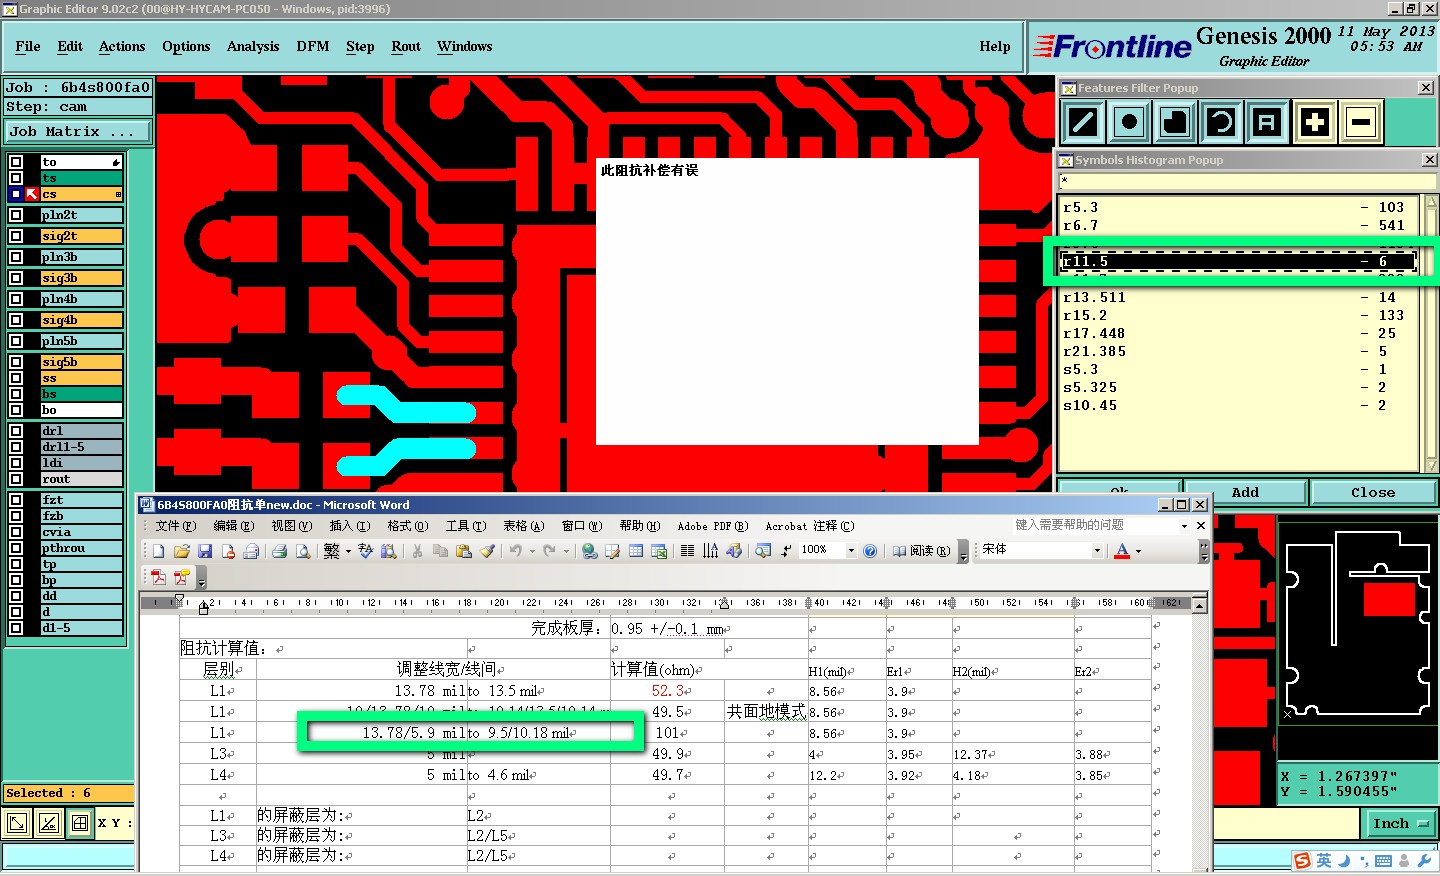1440x876 pixels.
Task: Click the histogram filter input field
Action: pyautogui.click(x=1247, y=181)
